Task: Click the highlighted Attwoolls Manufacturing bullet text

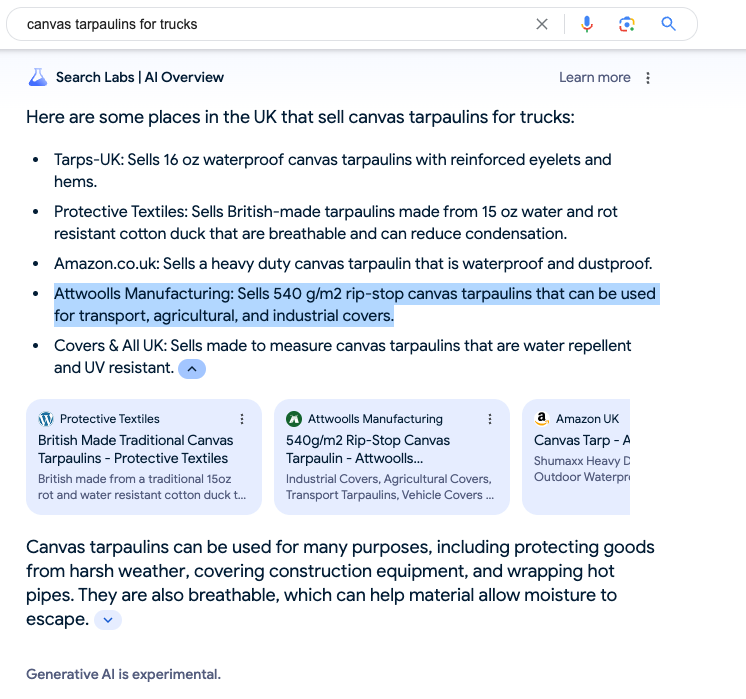Action: coord(355,305)
